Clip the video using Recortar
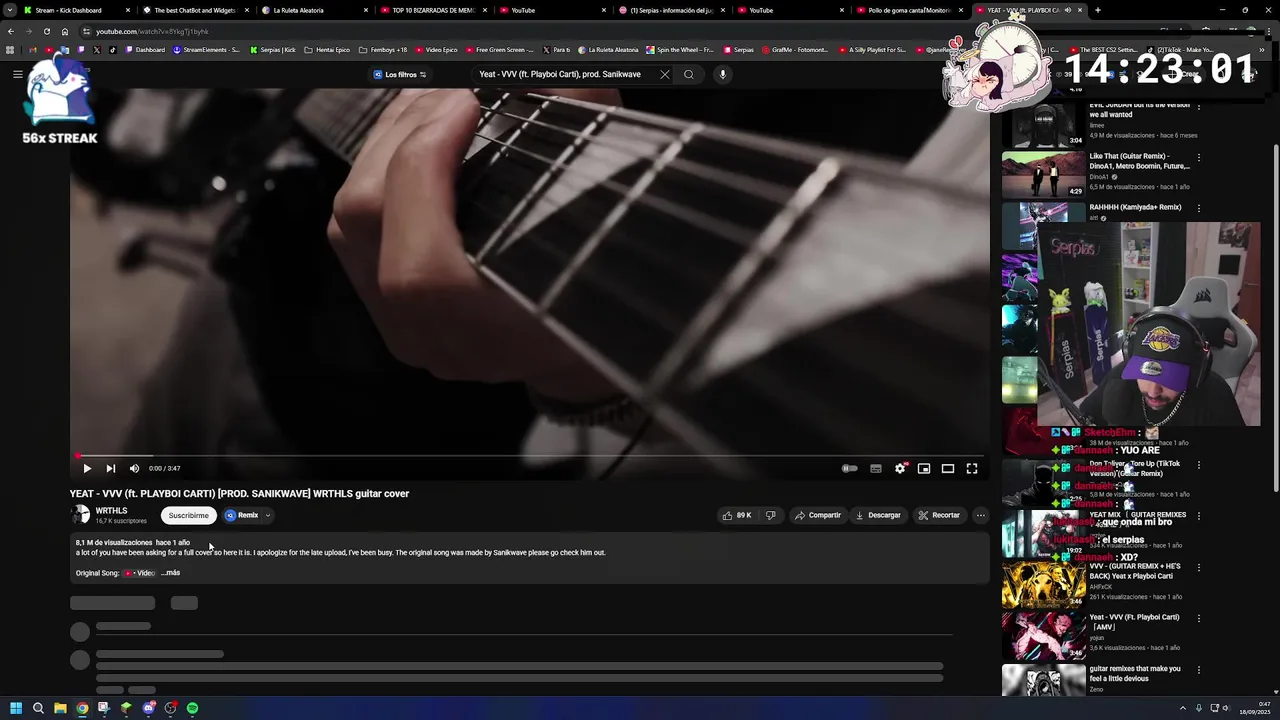This screenshot has height=720, width=1280. [939, 515]
